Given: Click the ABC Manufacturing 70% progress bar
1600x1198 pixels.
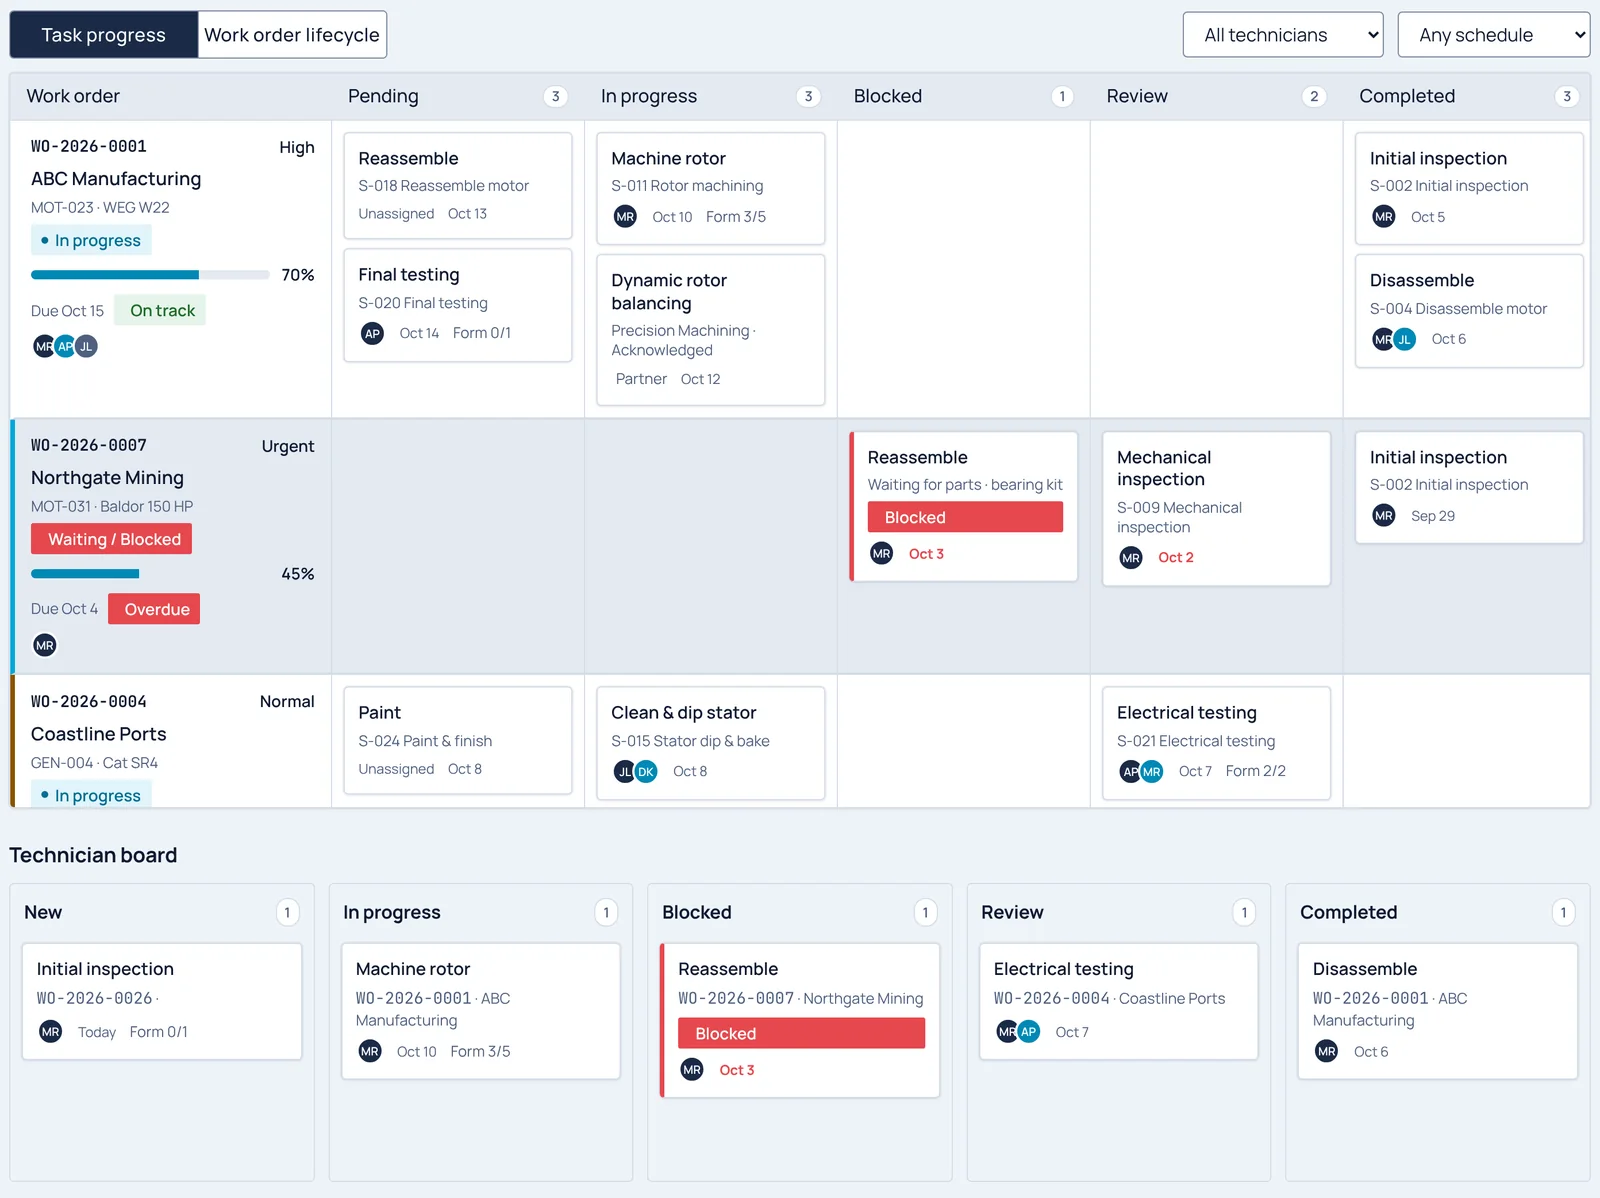Looking at the screenshot, I should point(150,275).
